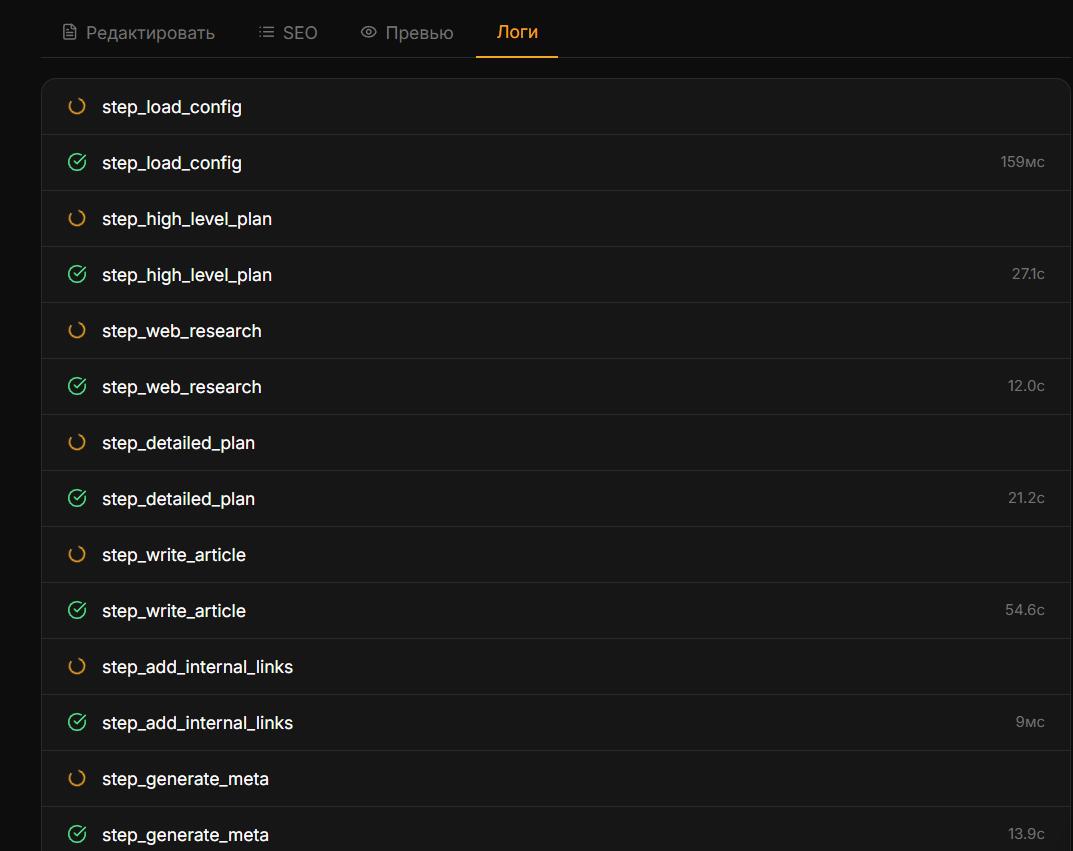
Task: Click the green check icon for step_write_article
Action: coord(77,611)
